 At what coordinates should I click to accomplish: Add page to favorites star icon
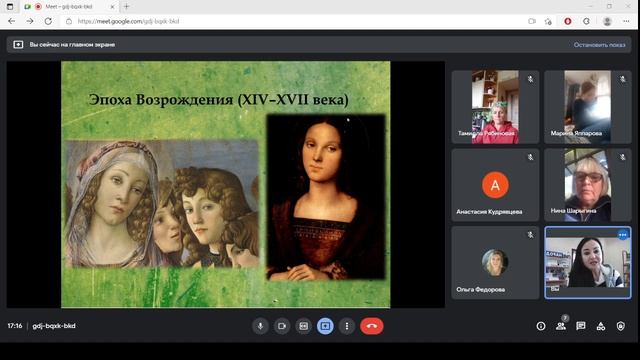pos(548,21)
